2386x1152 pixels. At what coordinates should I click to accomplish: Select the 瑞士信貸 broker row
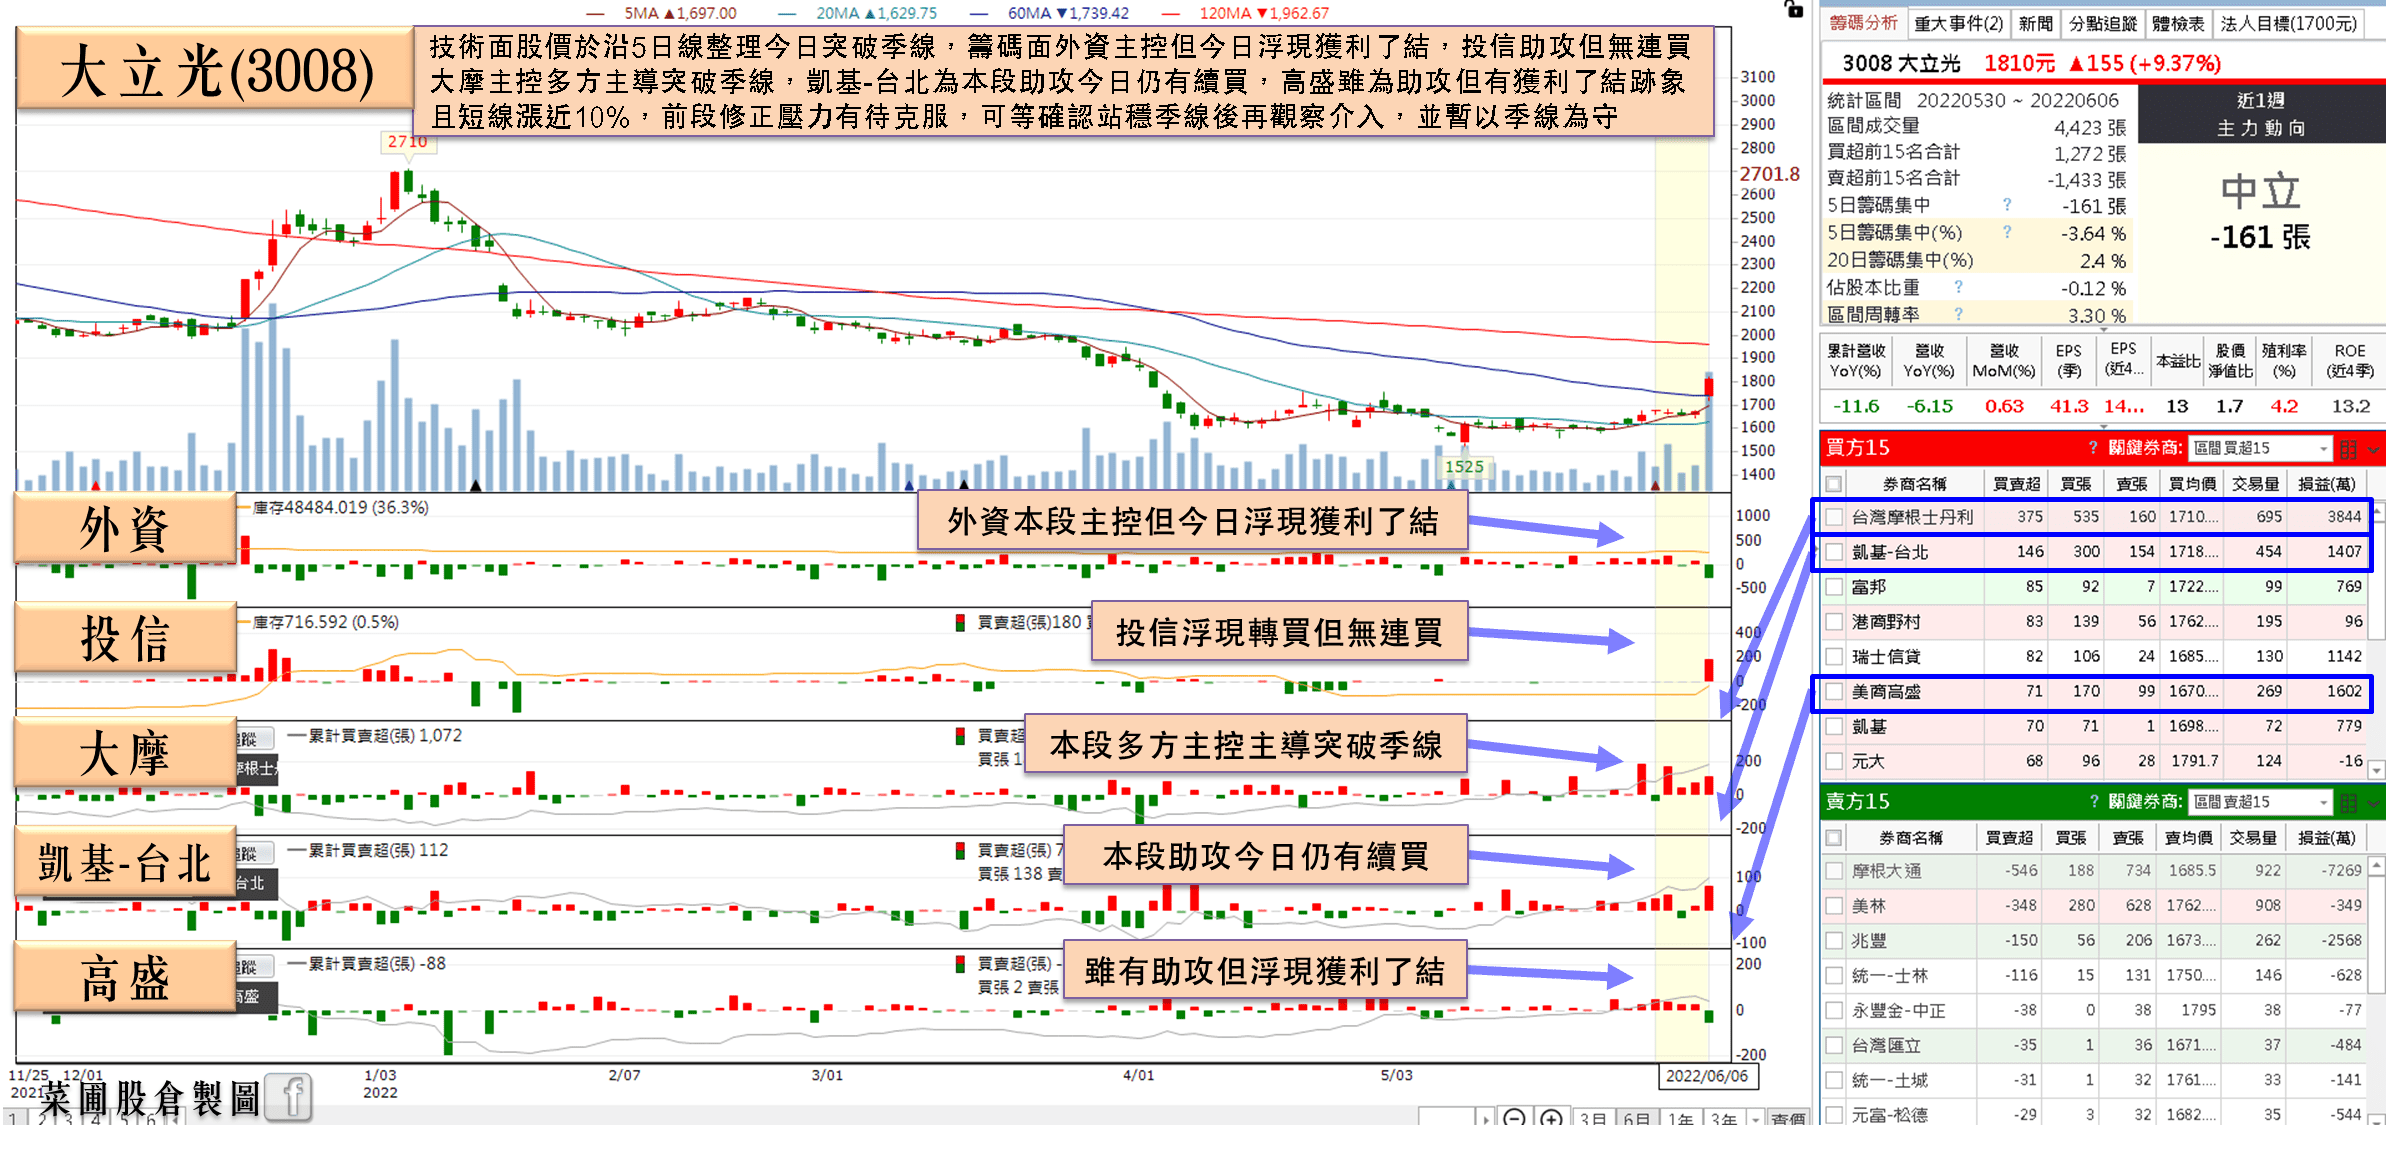pos(2094,657)
